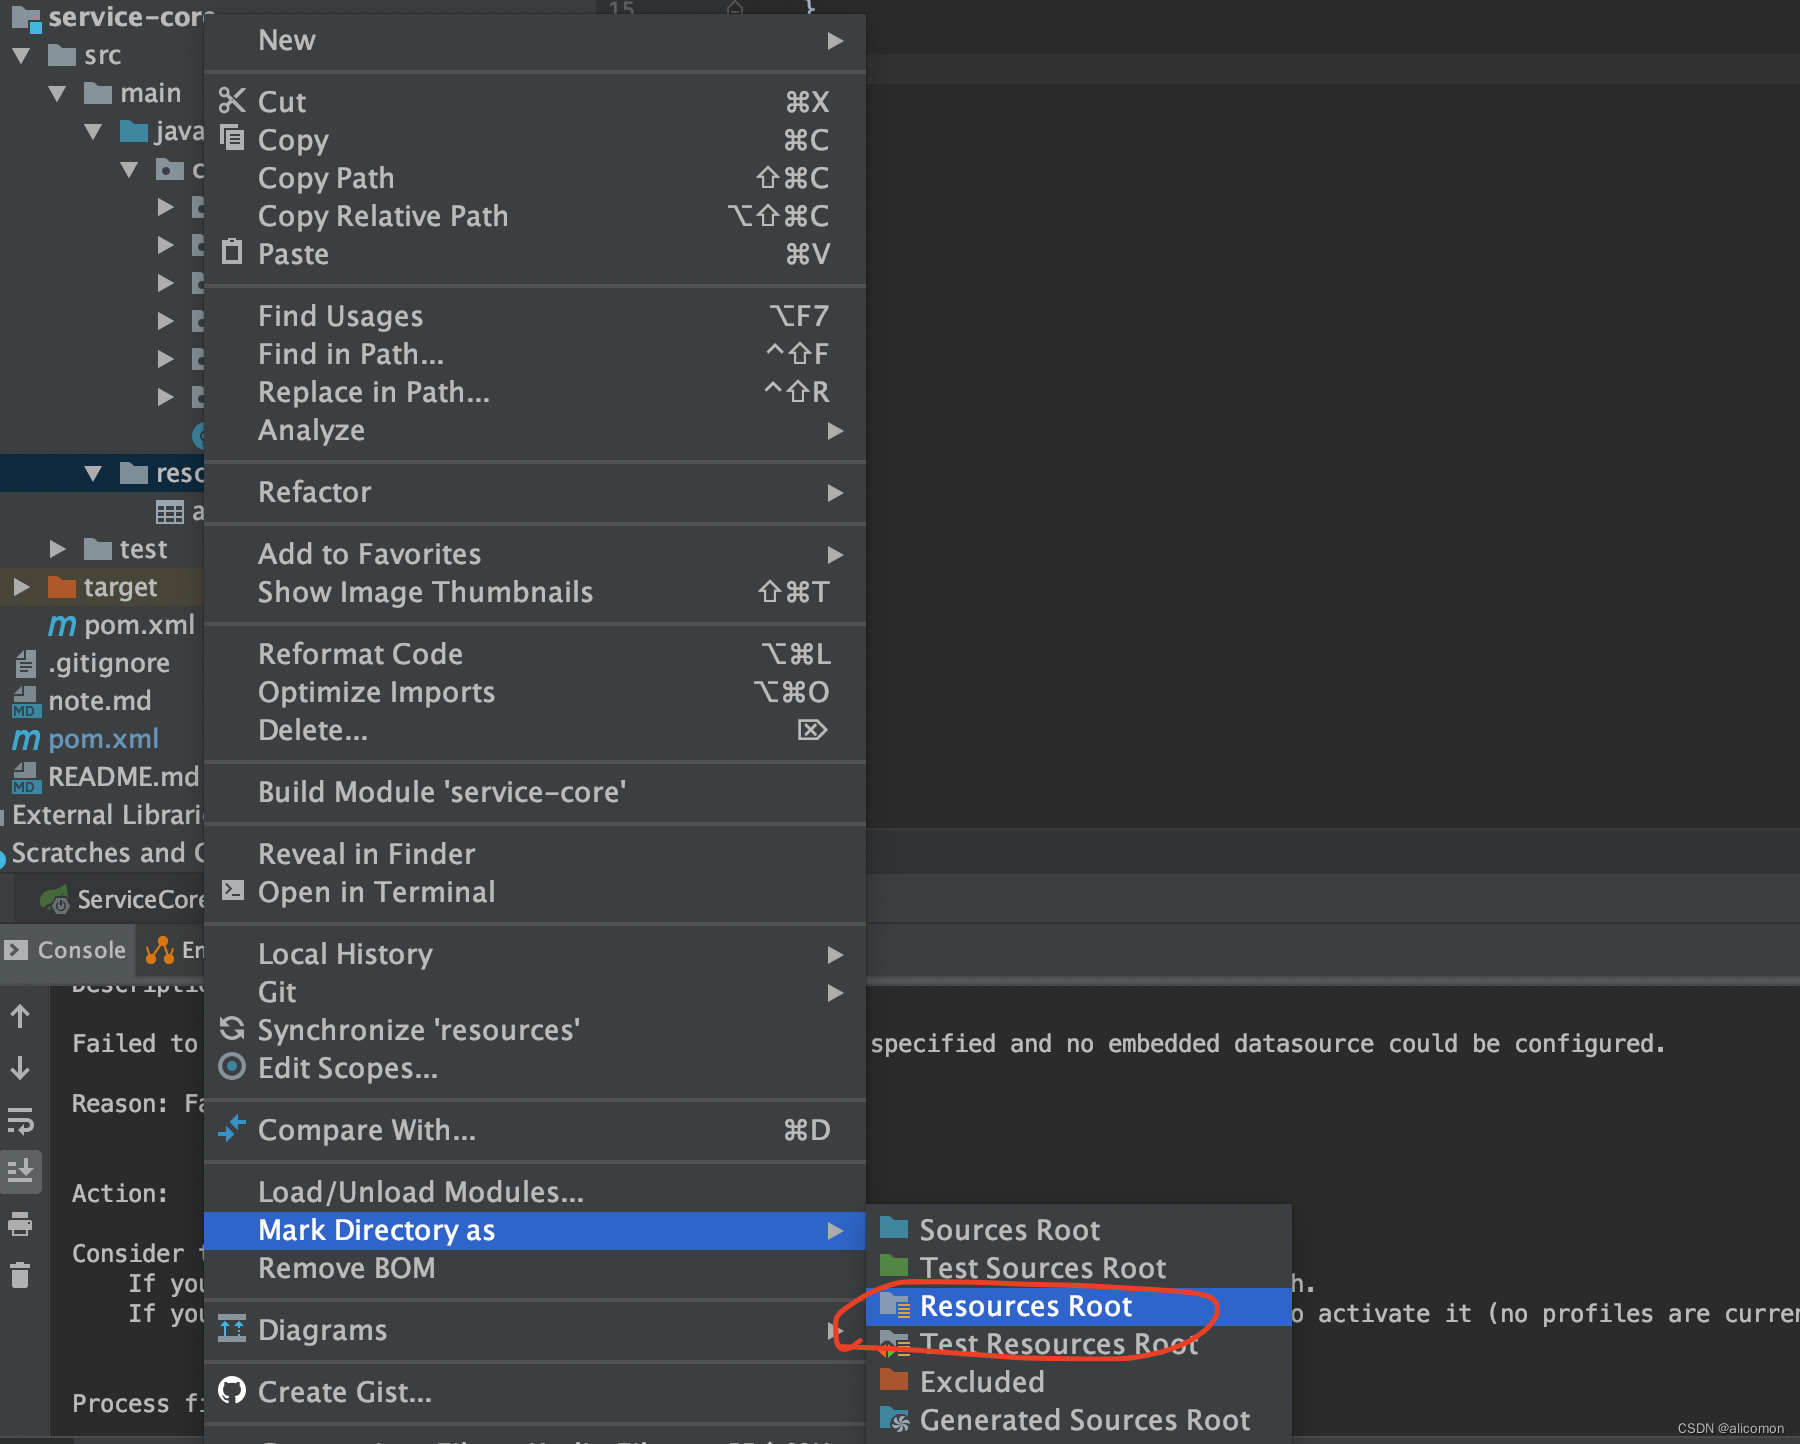Image resolution: width=1800 pixels, height=1444 pixels.
Task: Choose Copy Relative Path
Action: (535, 216)
